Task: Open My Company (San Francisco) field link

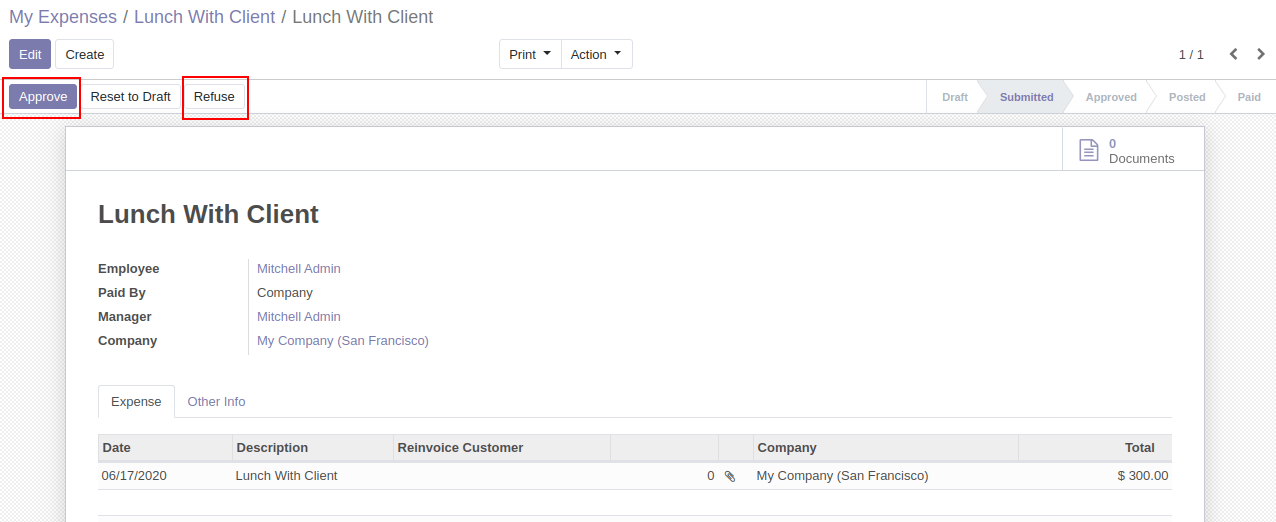Action: pos(343,341)
